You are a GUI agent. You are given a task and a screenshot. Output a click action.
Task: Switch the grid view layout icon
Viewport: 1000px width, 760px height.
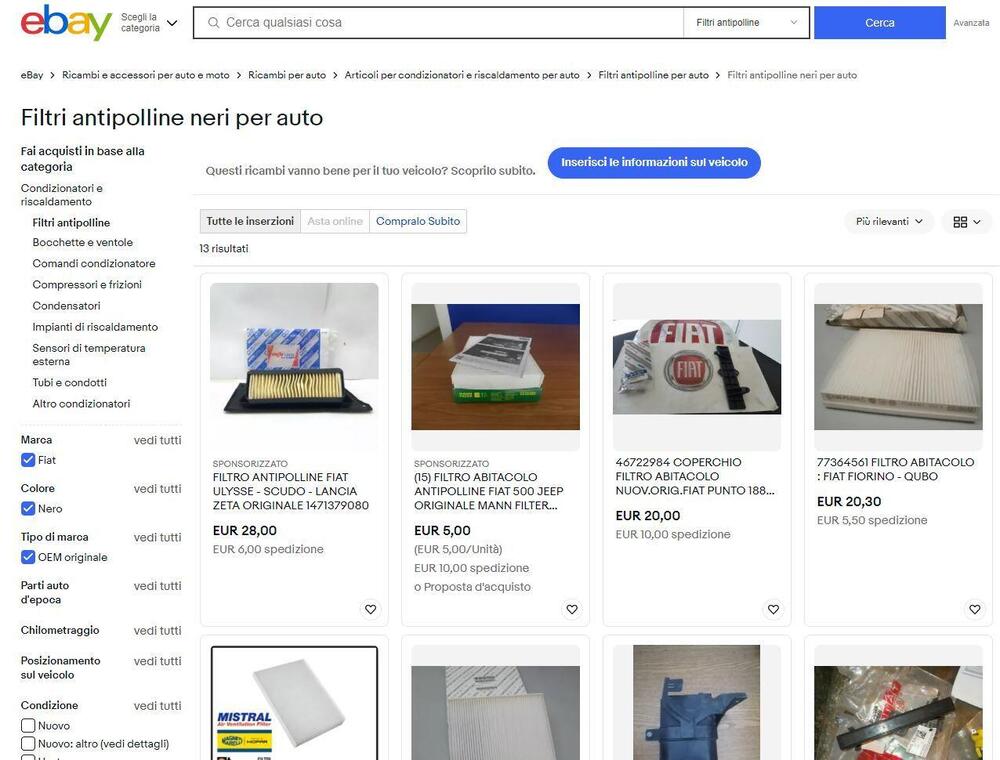point(967,222)
